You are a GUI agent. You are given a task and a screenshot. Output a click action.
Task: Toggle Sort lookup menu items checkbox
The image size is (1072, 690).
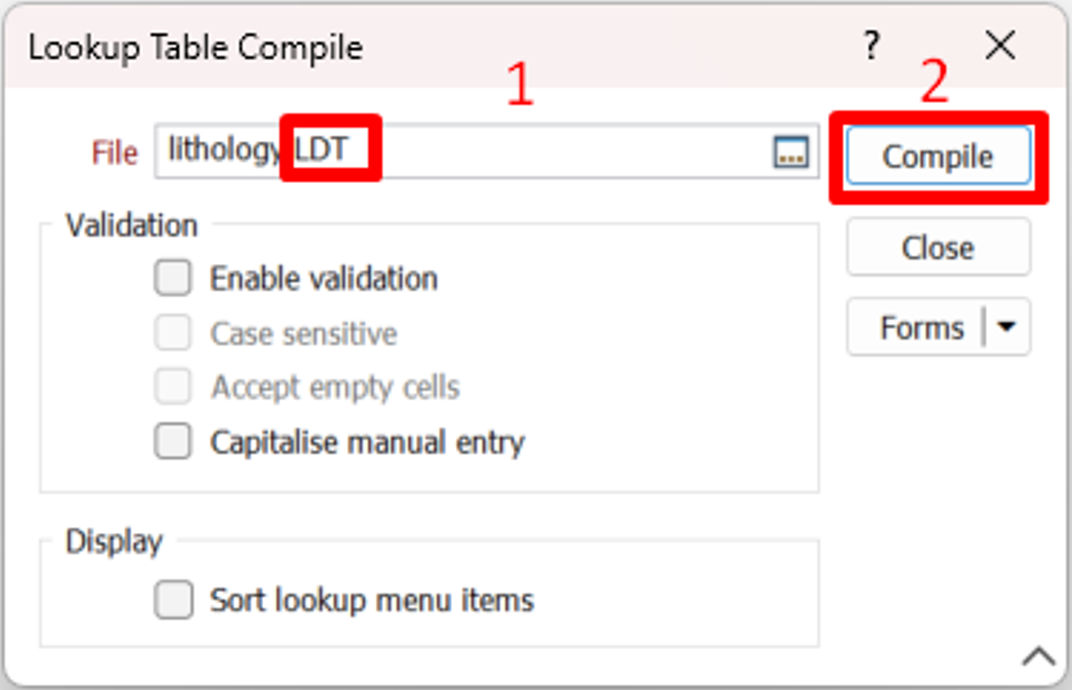[173, 600]
